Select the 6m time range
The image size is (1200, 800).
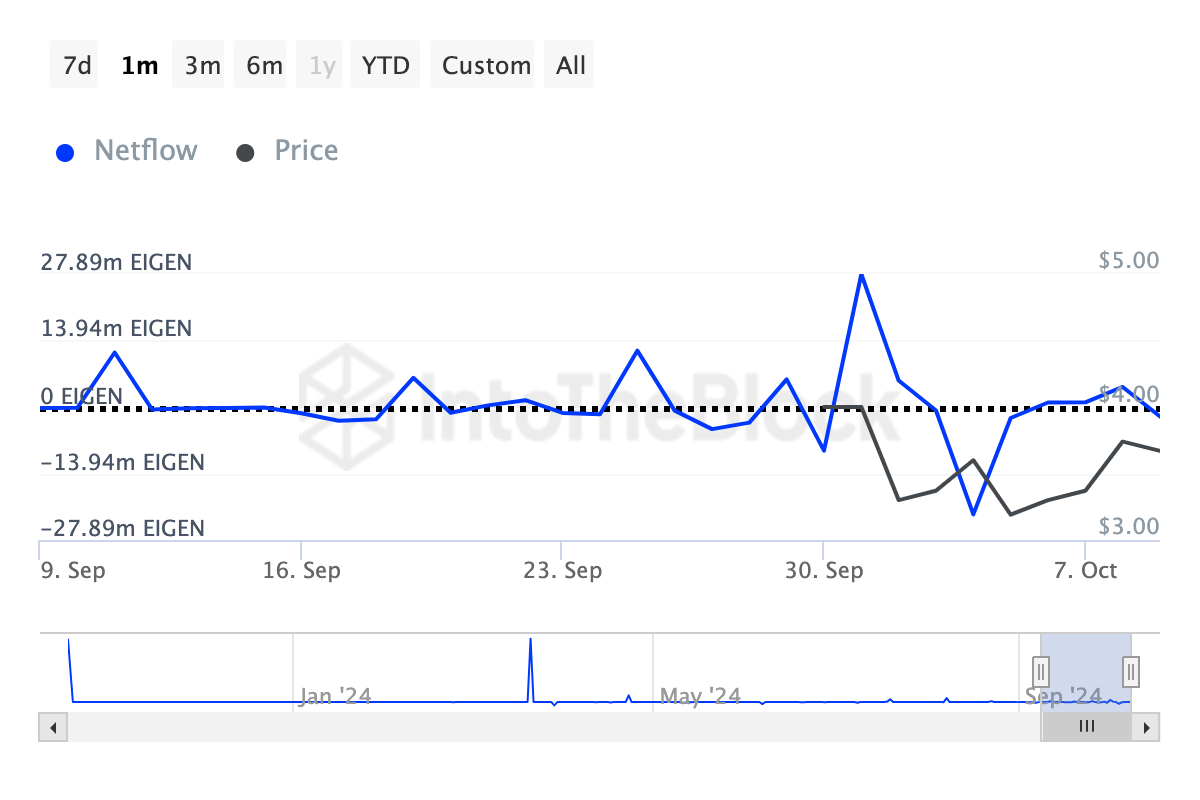tap(264, 66)
